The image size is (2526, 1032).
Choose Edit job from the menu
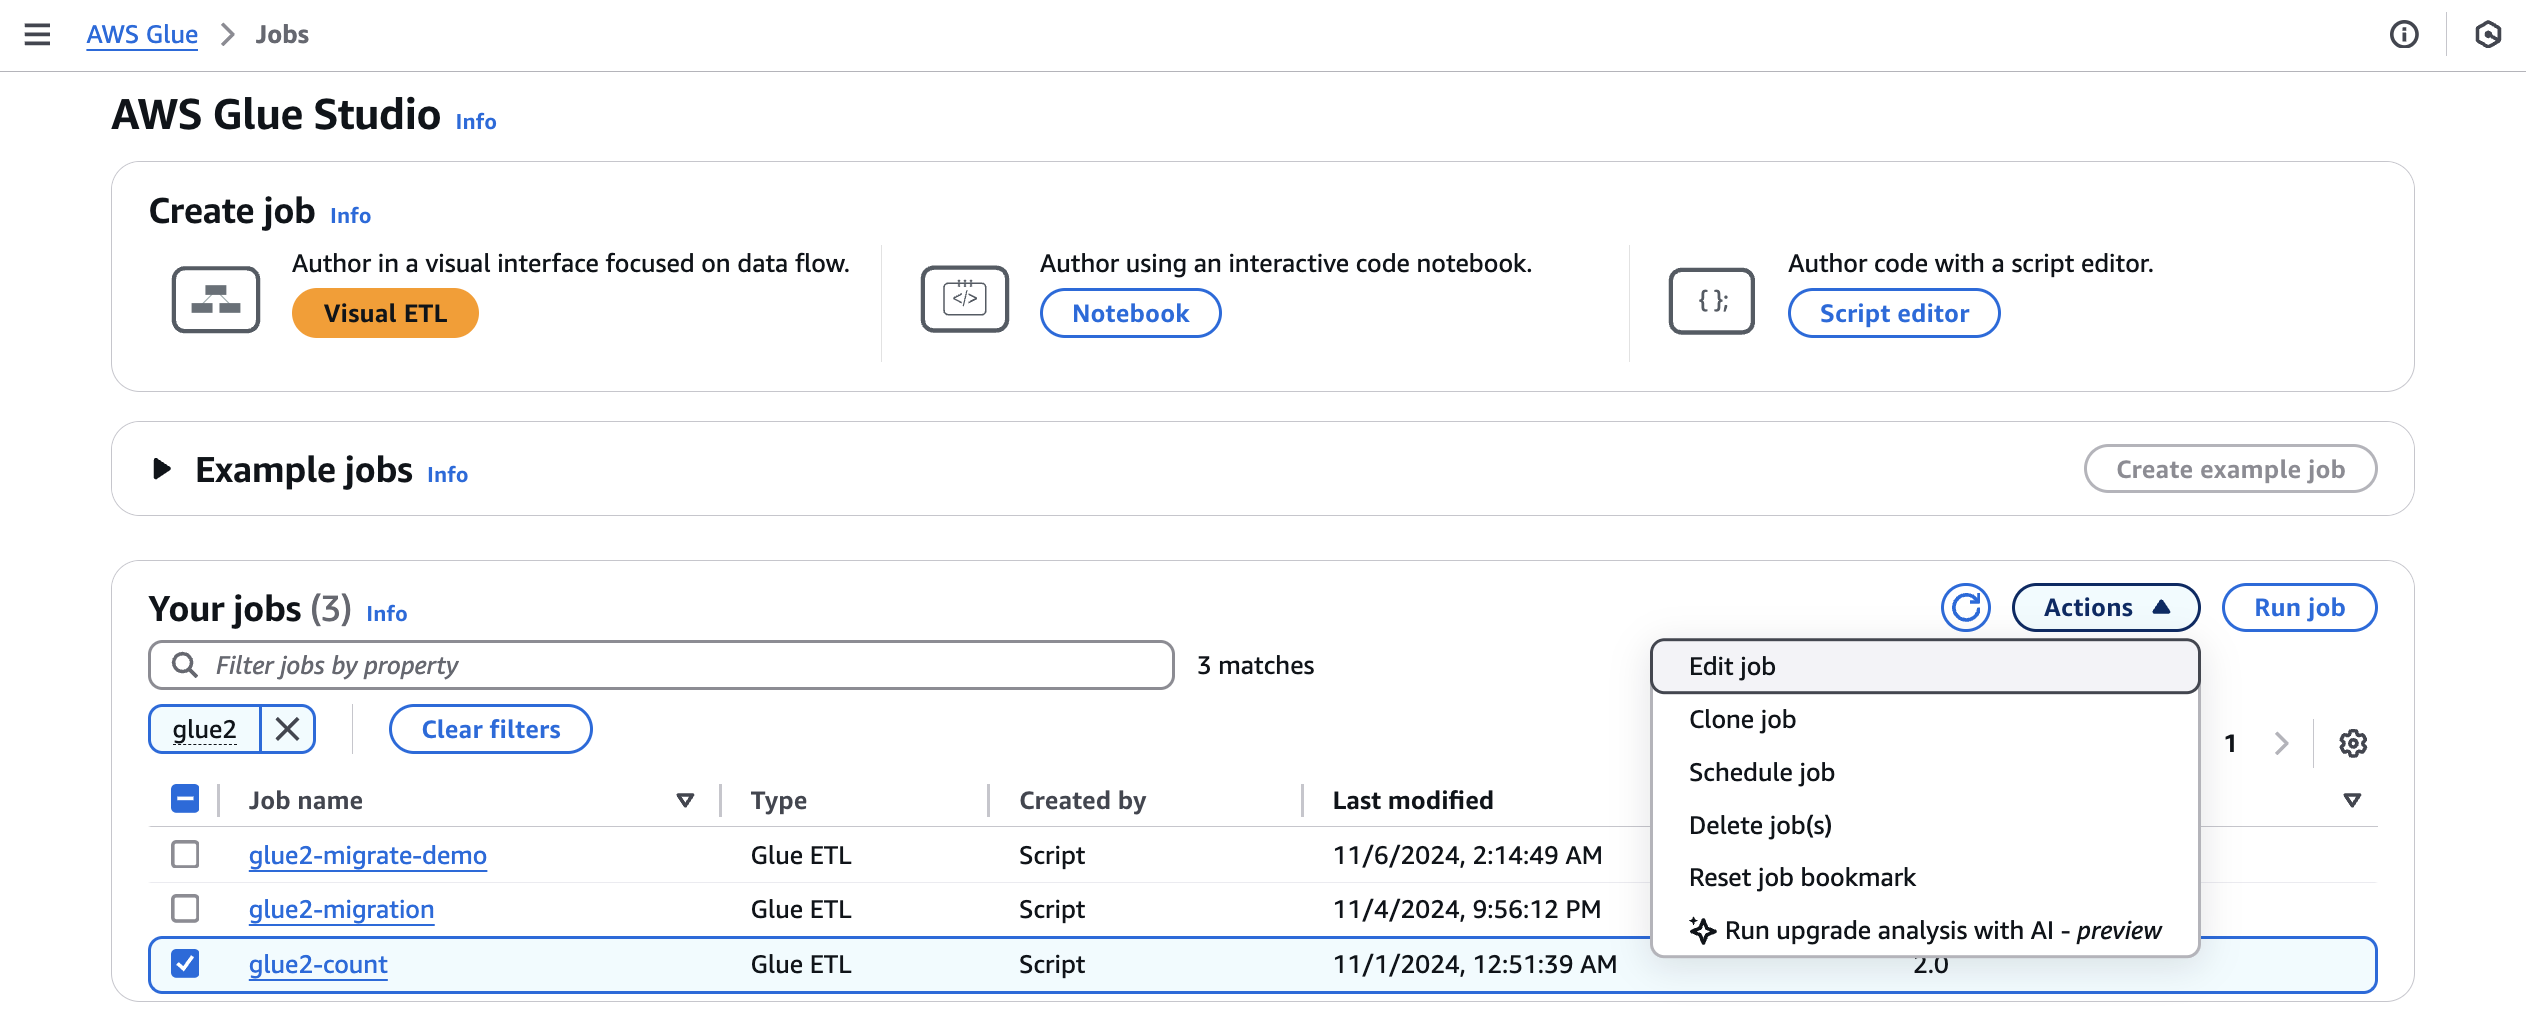[1731, 665]
